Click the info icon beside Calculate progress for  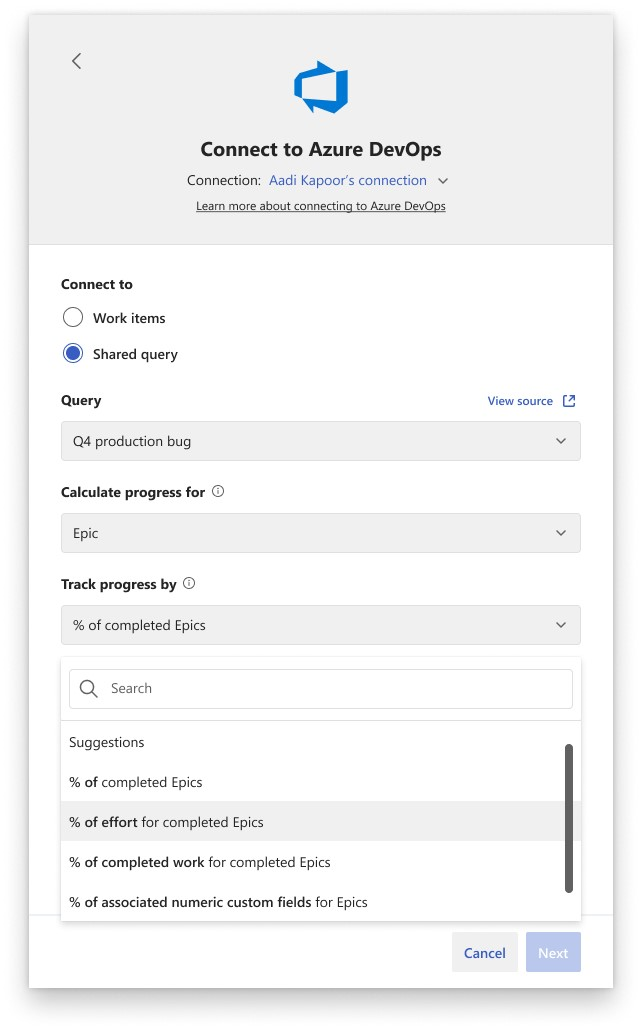point(218,491)
